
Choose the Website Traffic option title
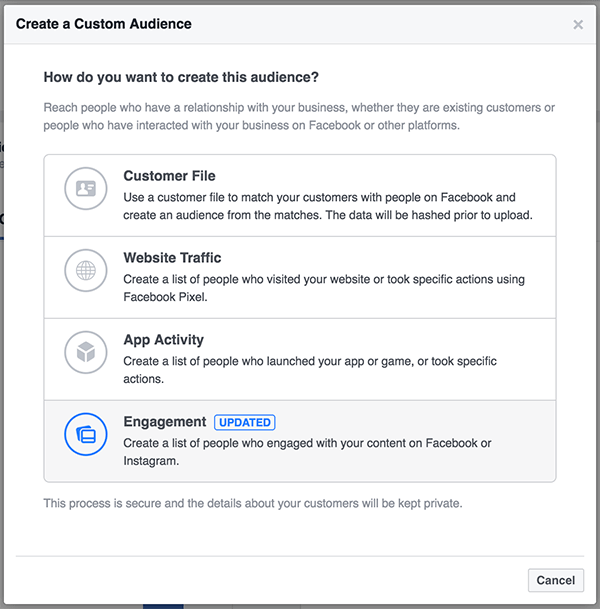tap(172, 258)
